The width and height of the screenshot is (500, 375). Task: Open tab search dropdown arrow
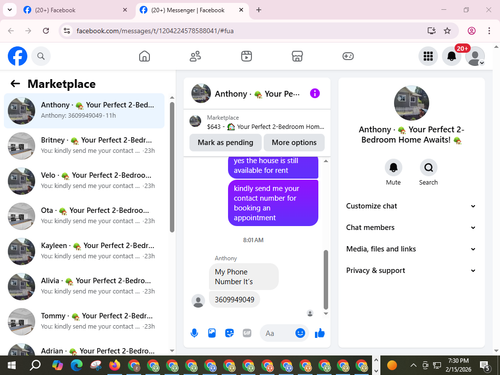pos(10,10)
